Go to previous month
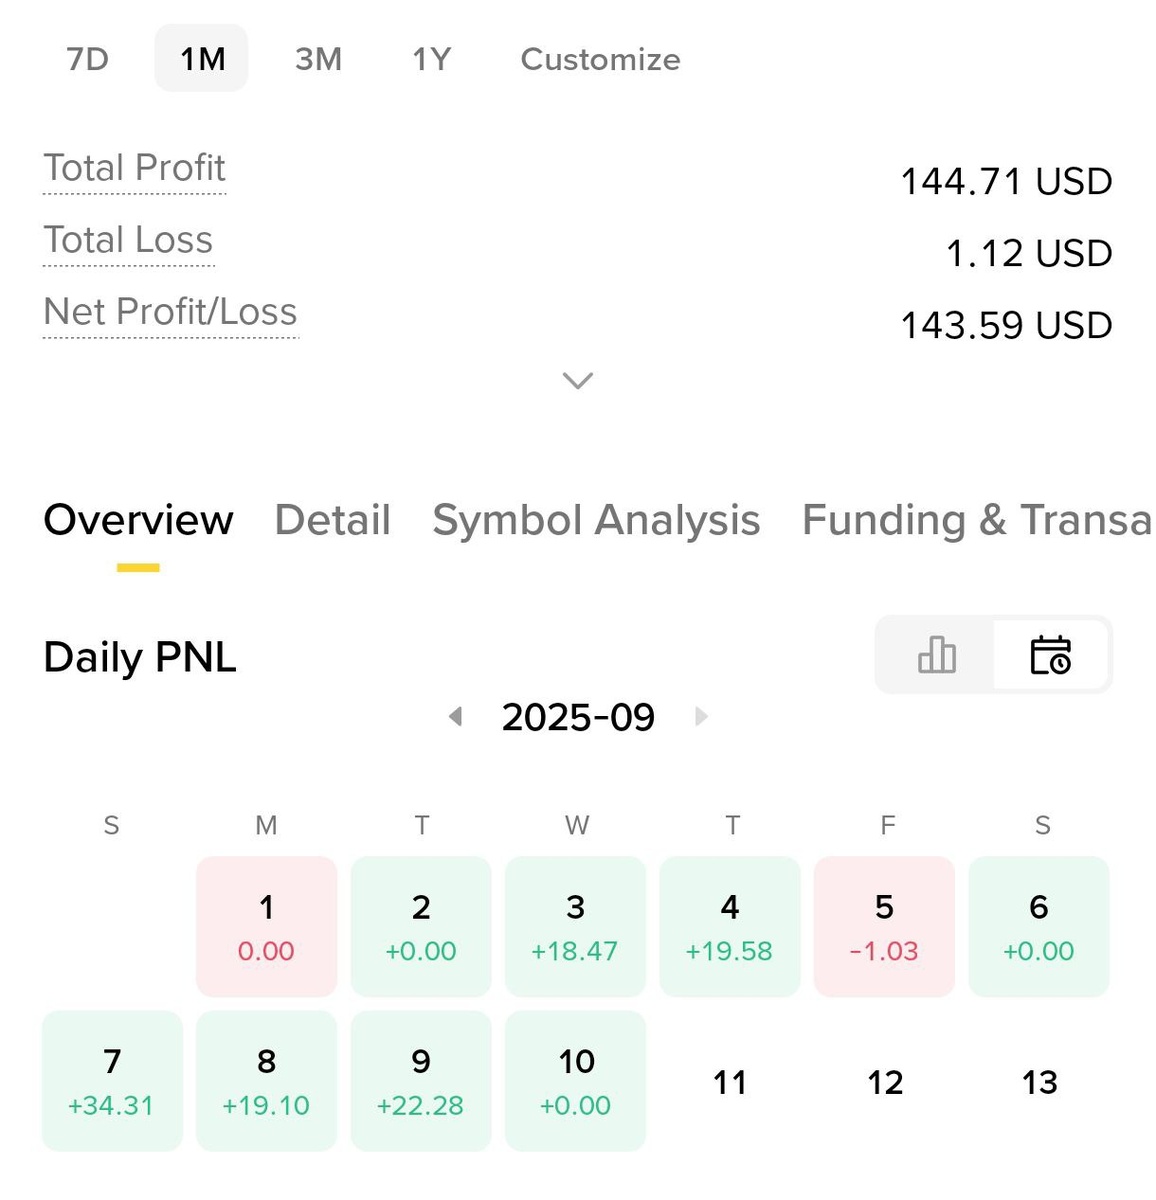 point(456,716)
